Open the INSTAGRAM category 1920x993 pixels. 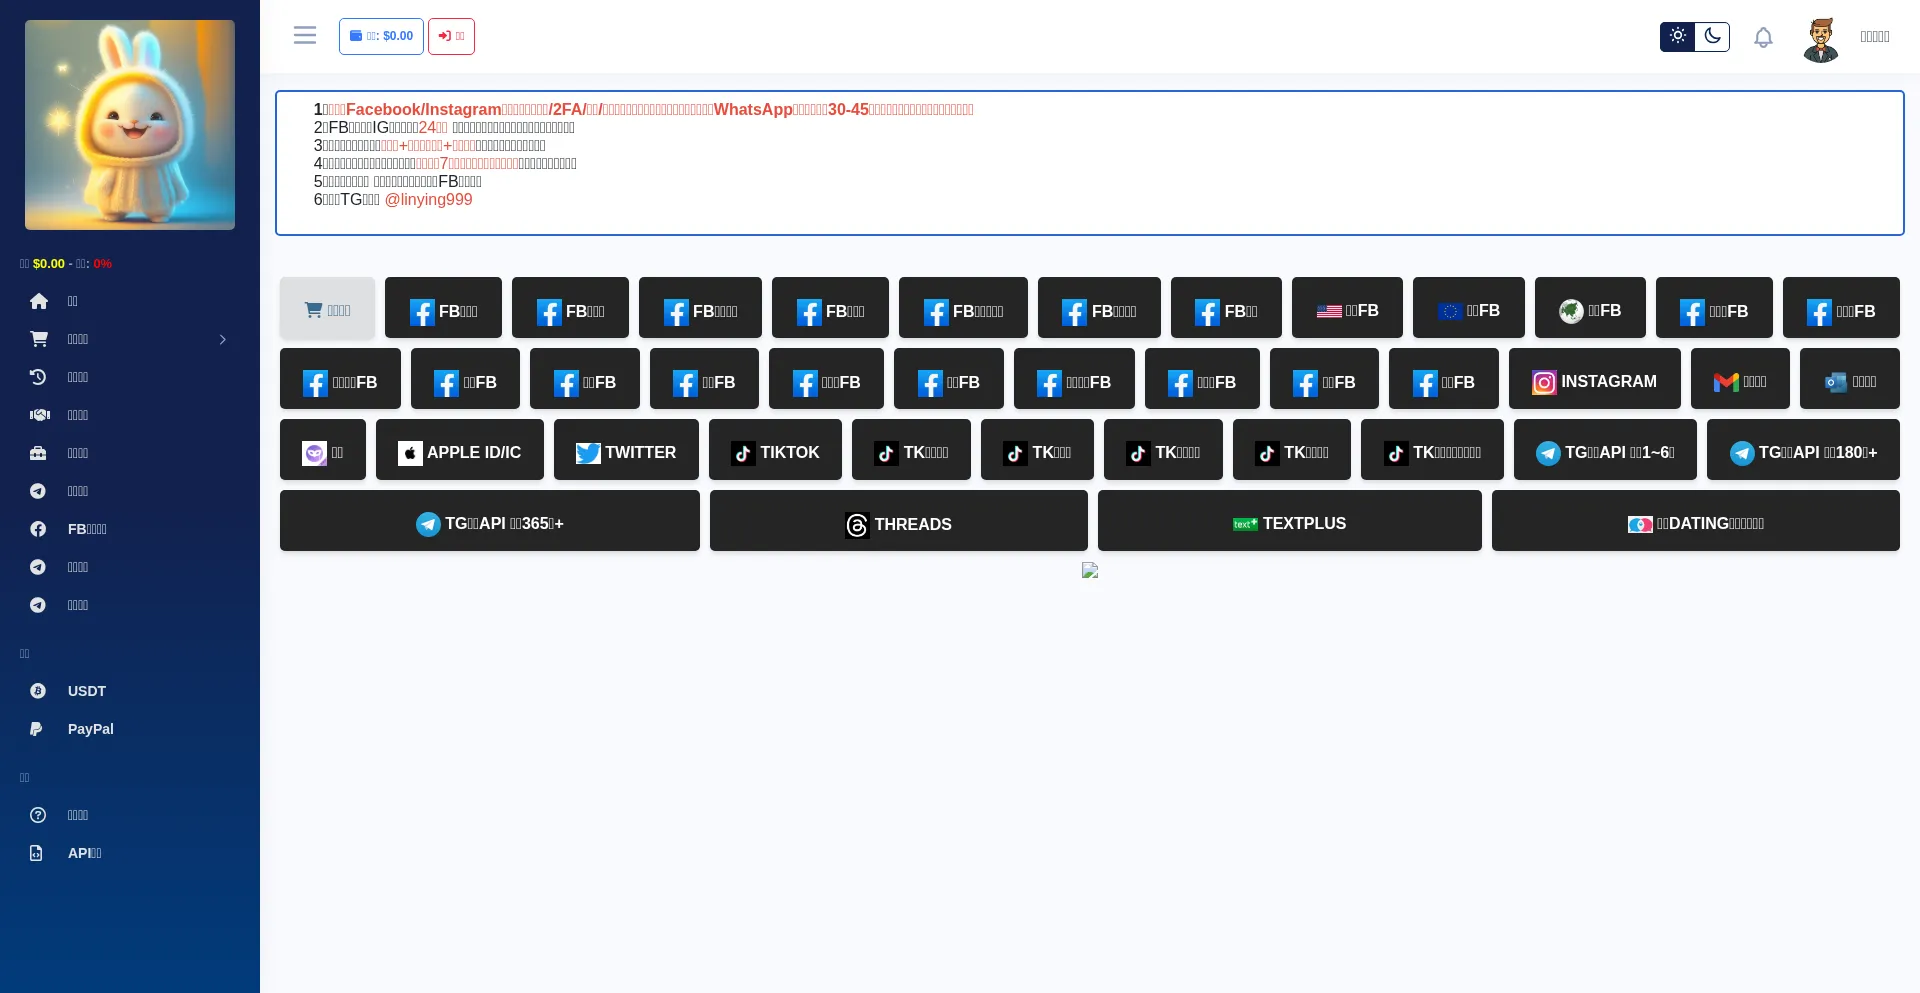coord(1594,381)
